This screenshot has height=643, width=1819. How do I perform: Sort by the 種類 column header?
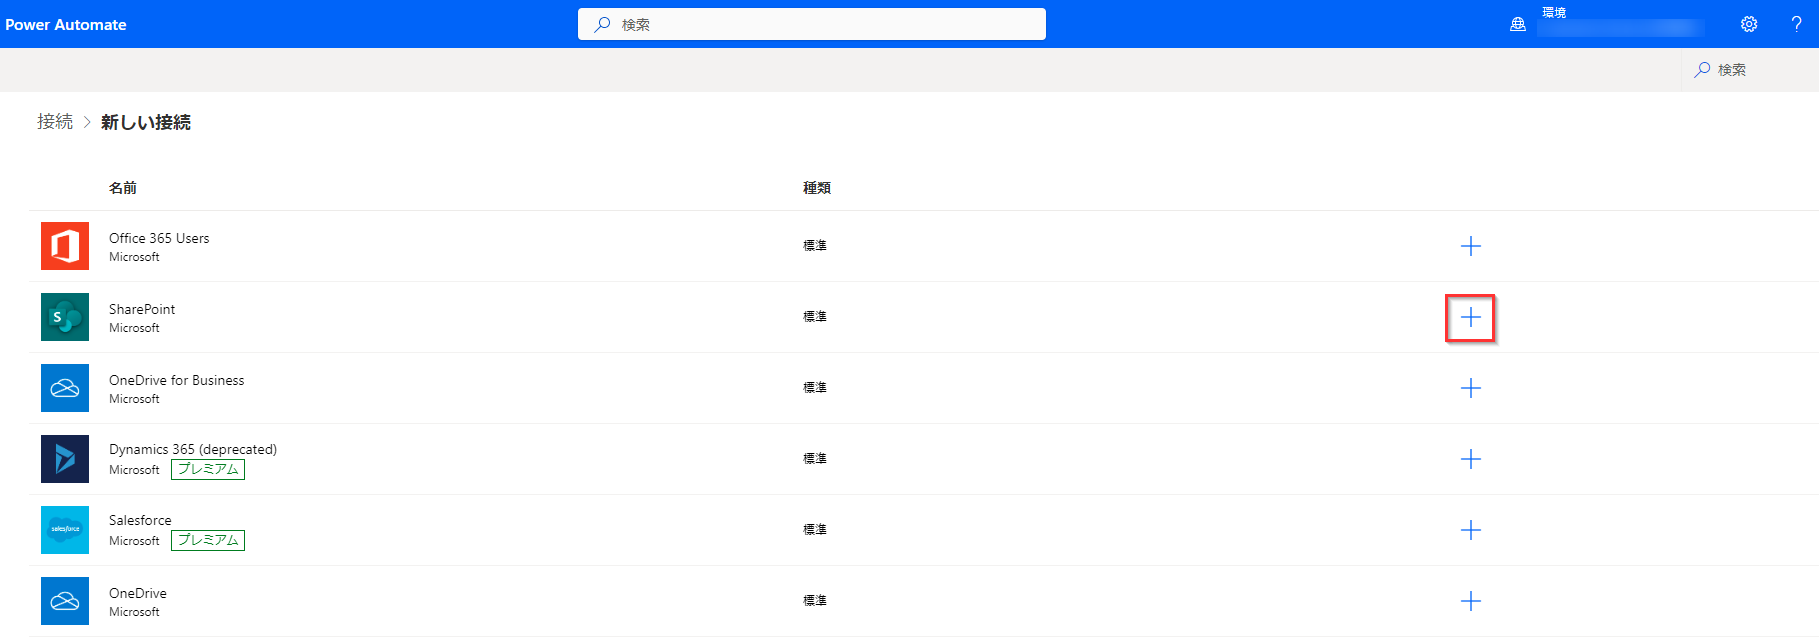point(817,188)
